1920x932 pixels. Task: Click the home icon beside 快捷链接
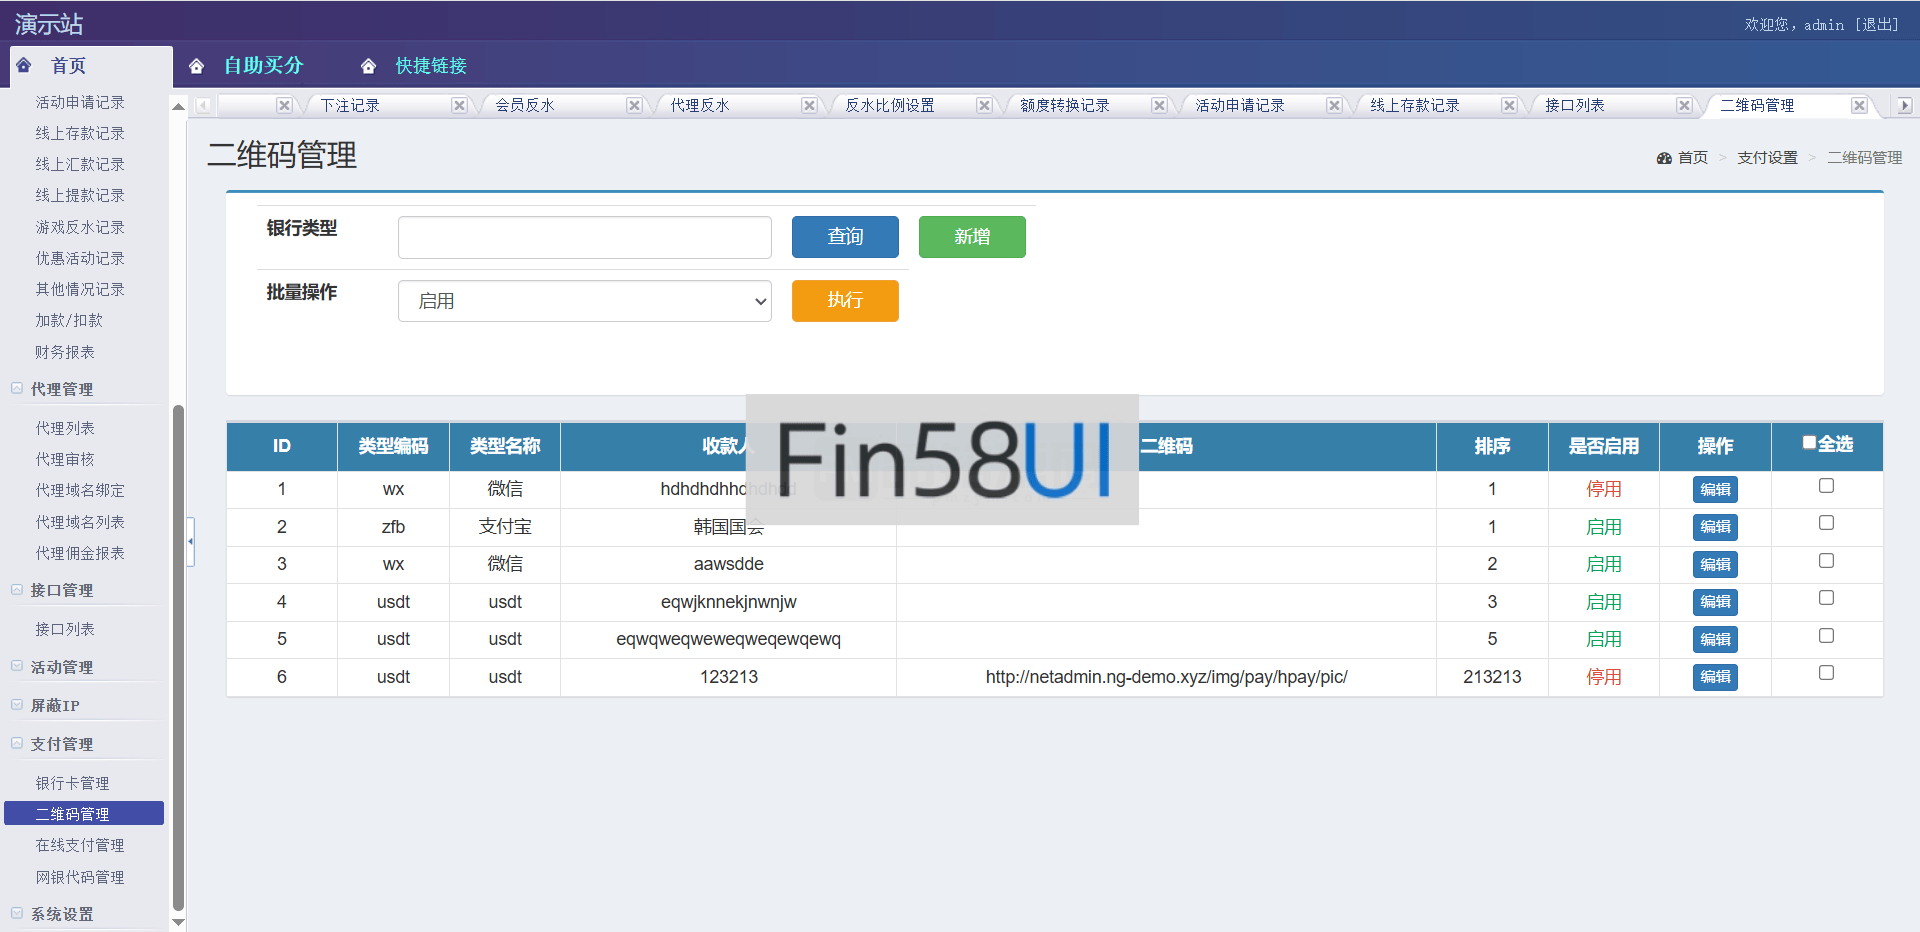tap(368, 66)
